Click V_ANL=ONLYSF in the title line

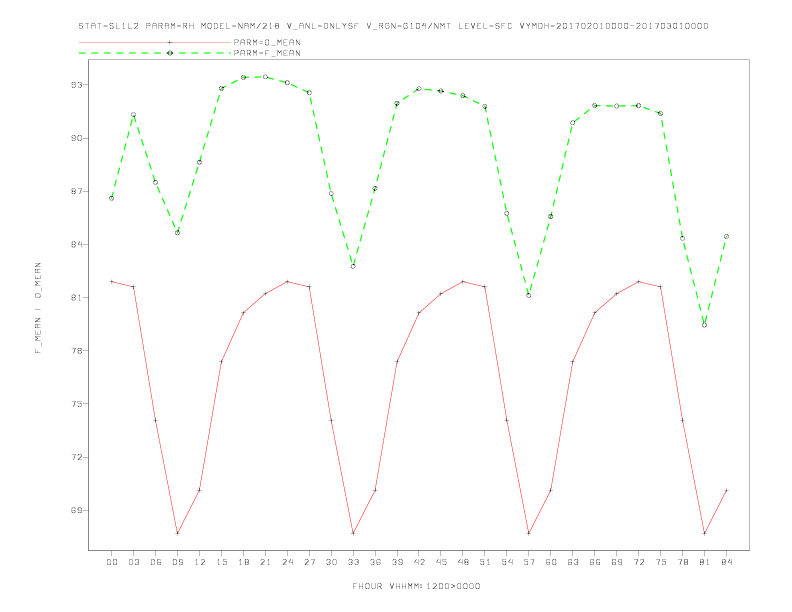pos(322,26)
